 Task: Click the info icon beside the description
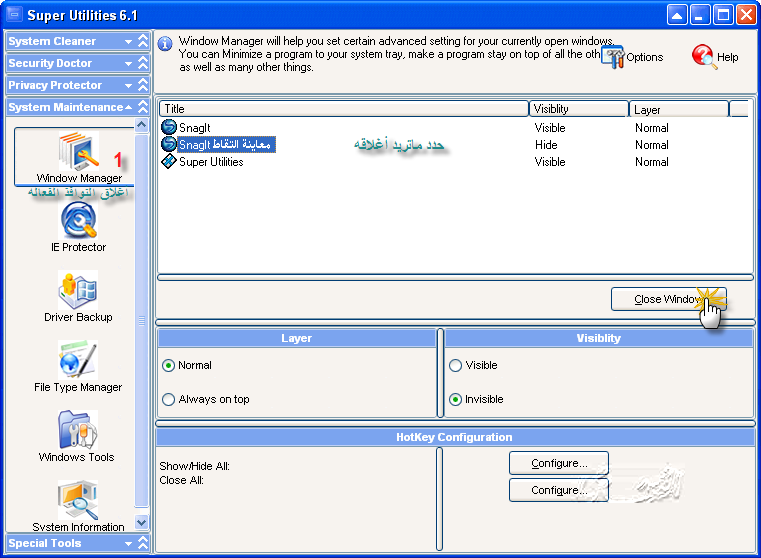point(165,44)
